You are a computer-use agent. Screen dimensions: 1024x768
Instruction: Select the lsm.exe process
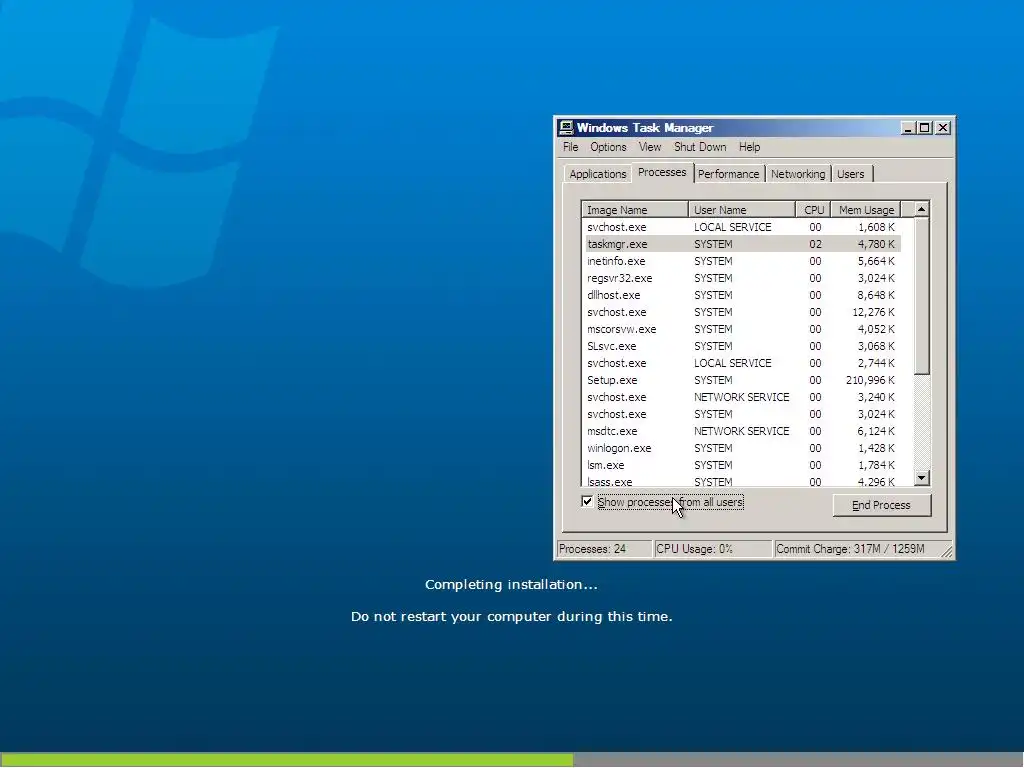(x=741, y=465)
